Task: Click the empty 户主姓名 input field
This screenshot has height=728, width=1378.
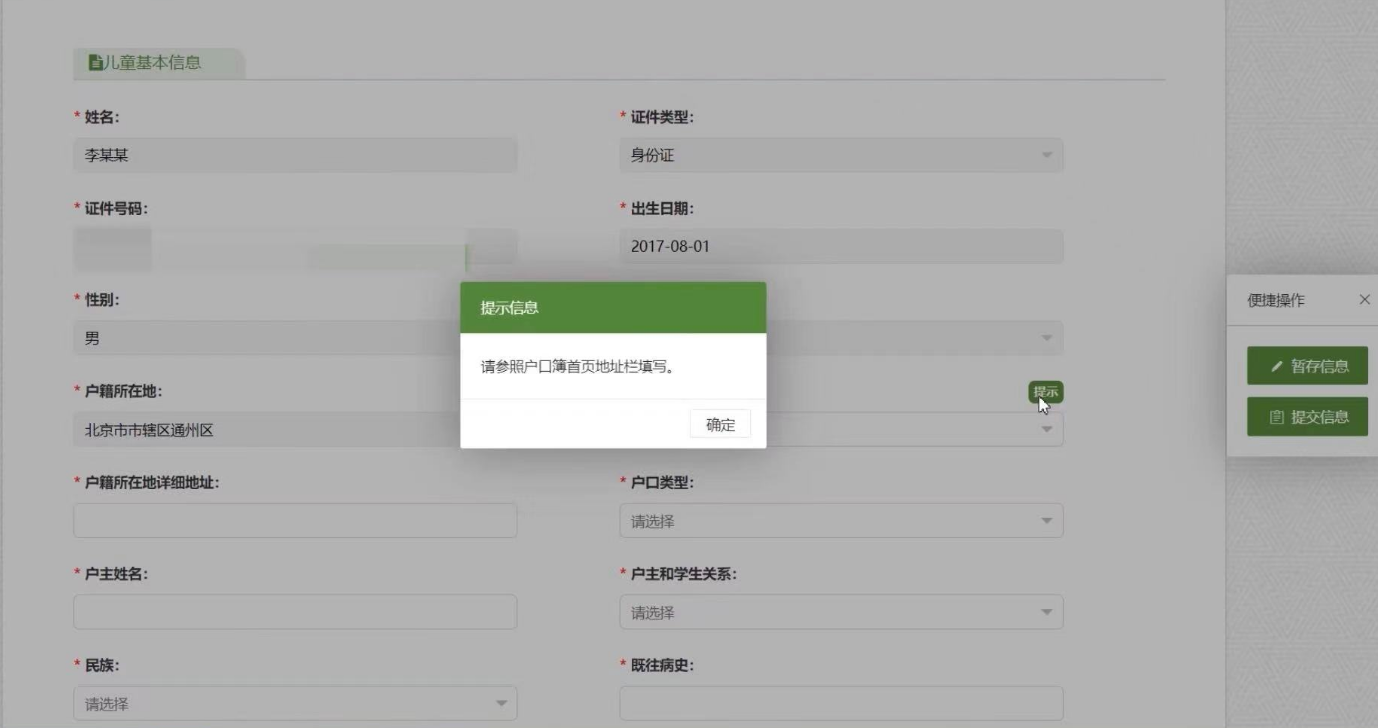Action: (x=295, y=612)
